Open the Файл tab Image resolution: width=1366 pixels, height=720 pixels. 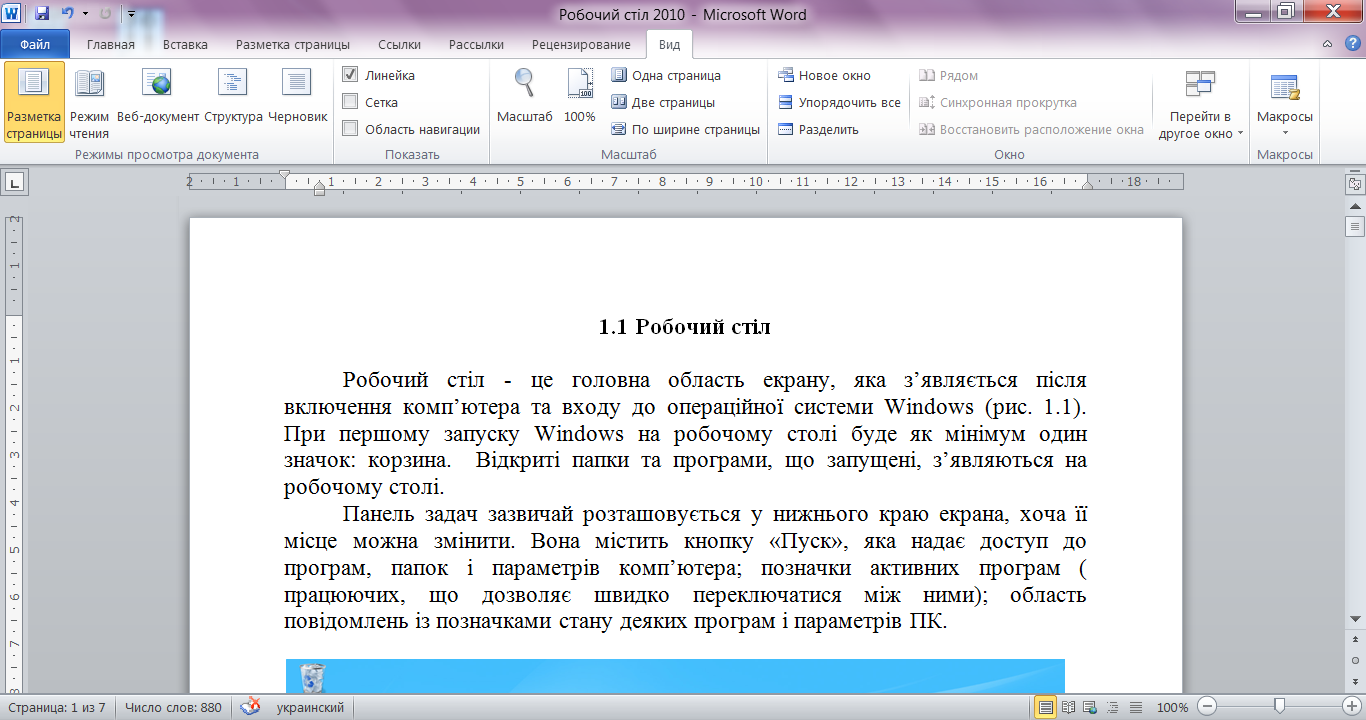[x=35, y=44]
